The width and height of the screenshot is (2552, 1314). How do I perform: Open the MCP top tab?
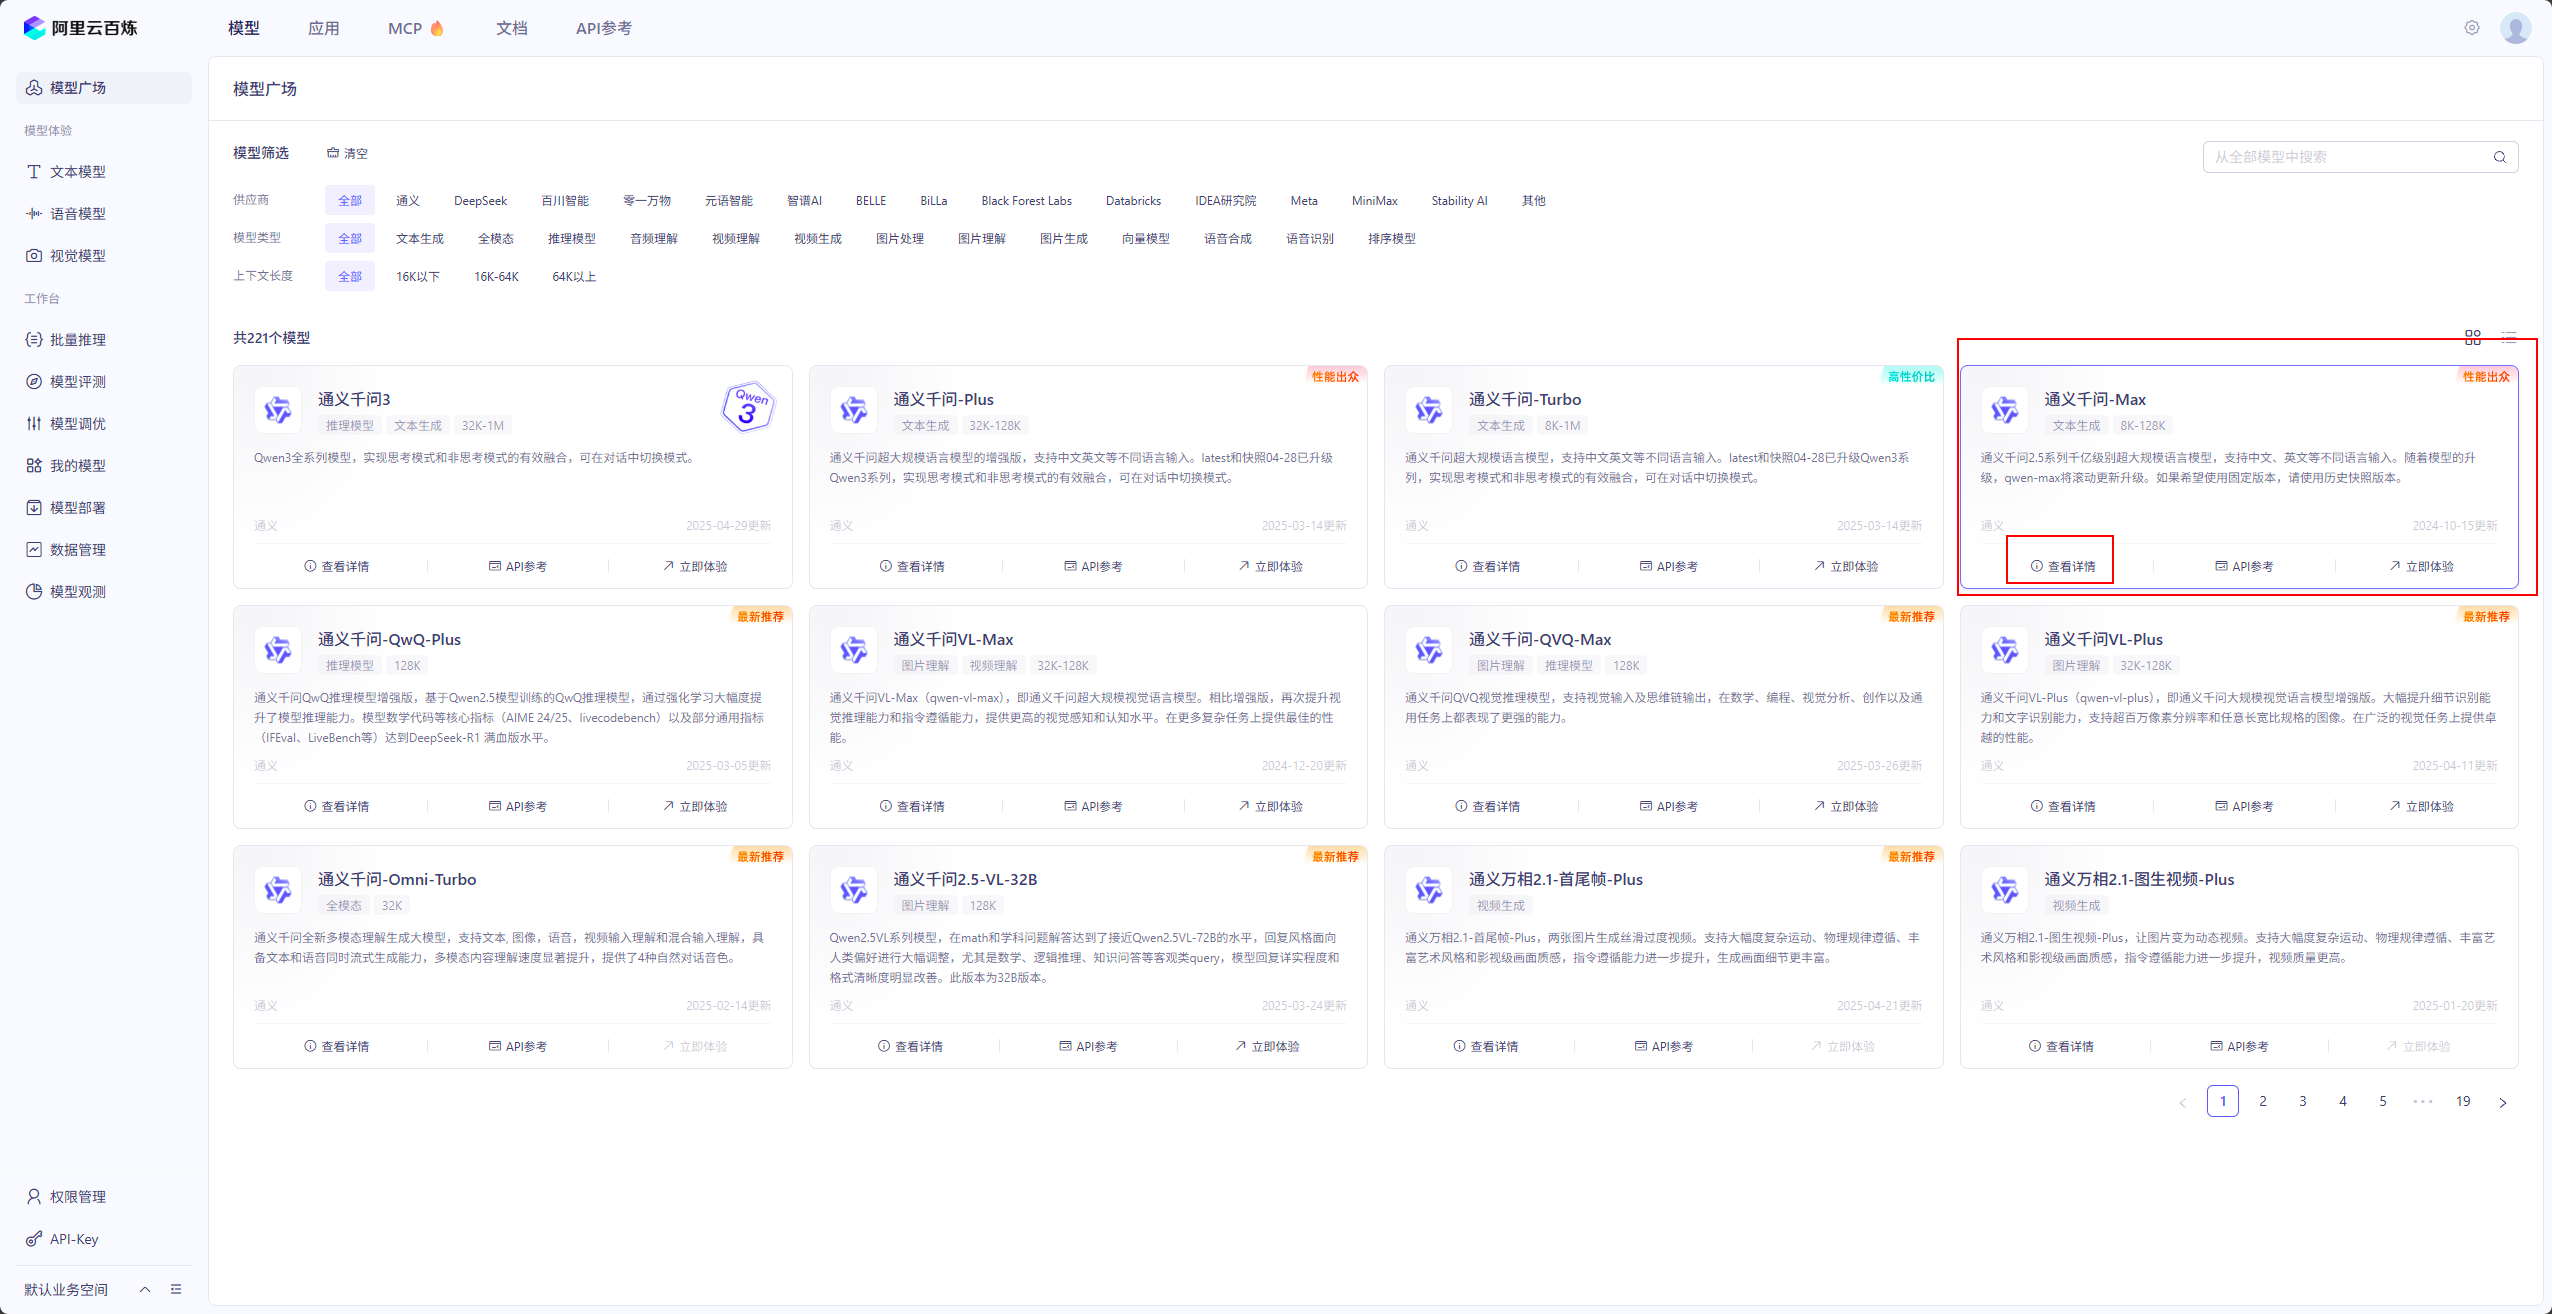(405, 28)
